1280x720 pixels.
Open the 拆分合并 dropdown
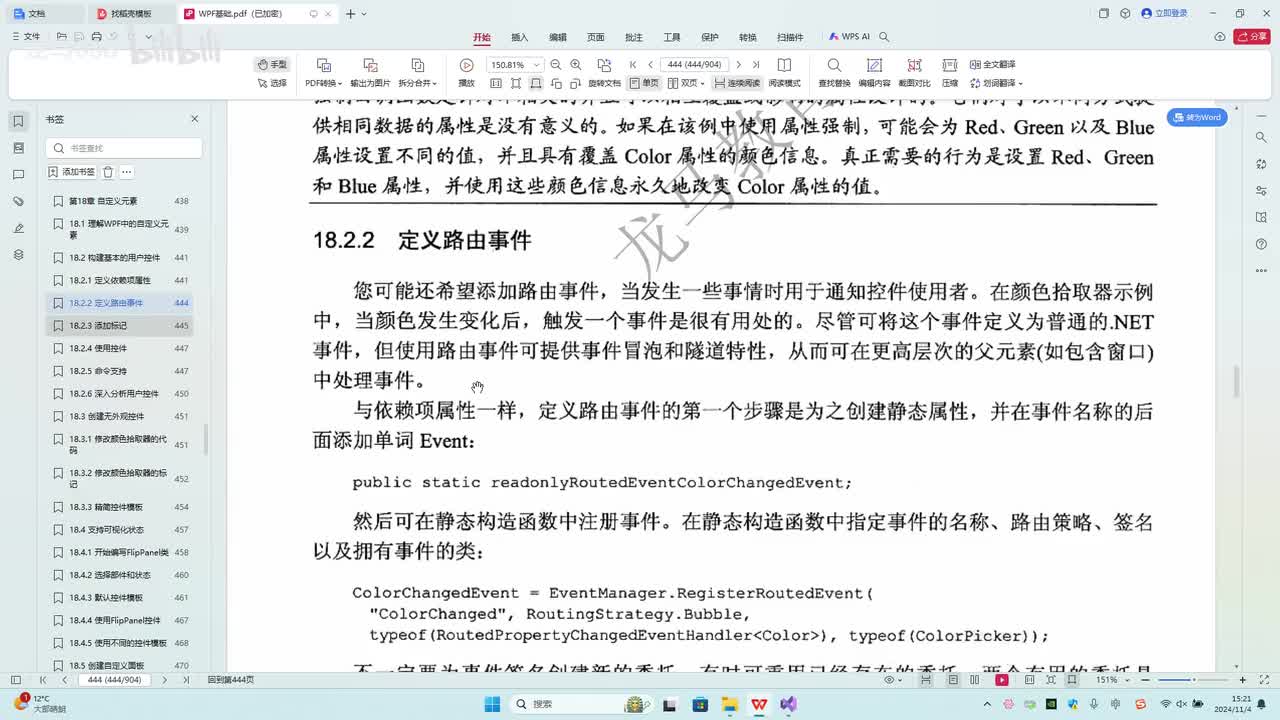pyautogui.click(x=418, y=73)
